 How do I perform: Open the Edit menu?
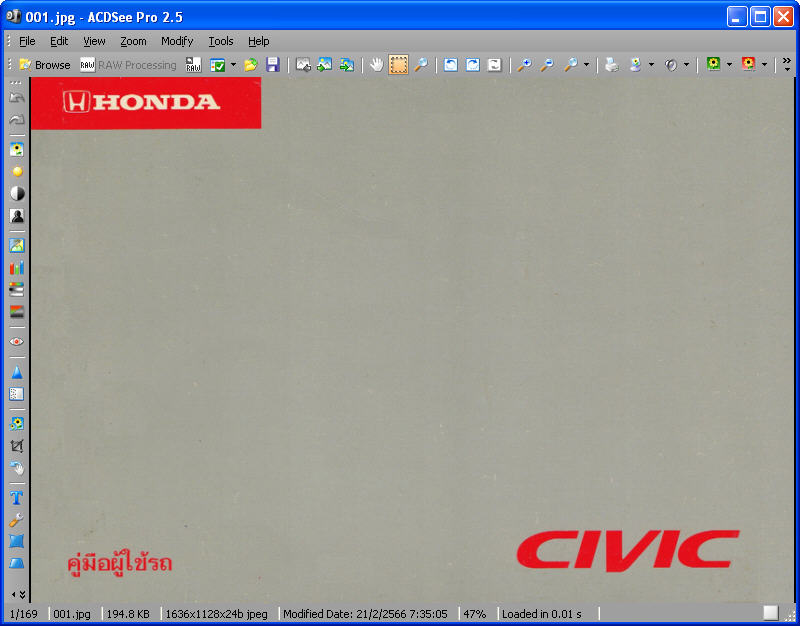coord(59,41)
